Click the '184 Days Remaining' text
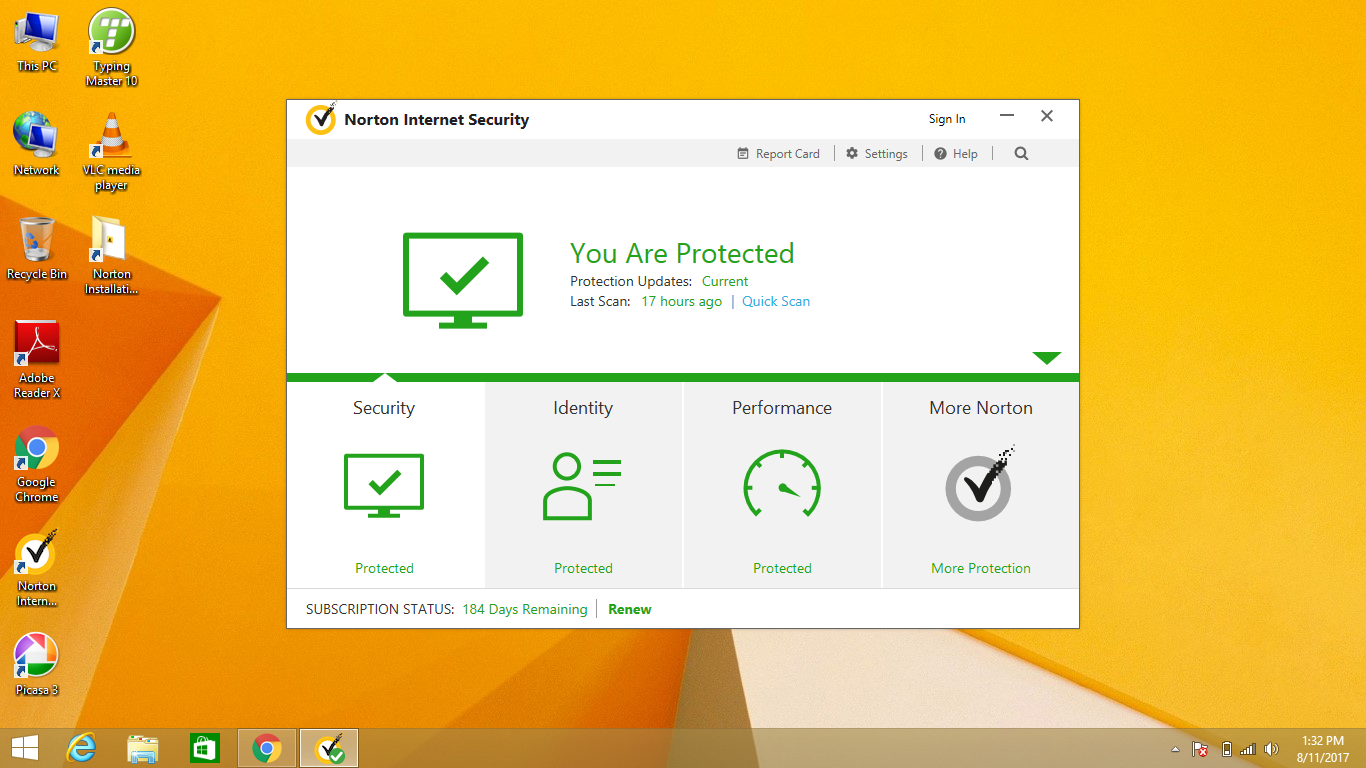1366x768 pixels. [525, 609]
